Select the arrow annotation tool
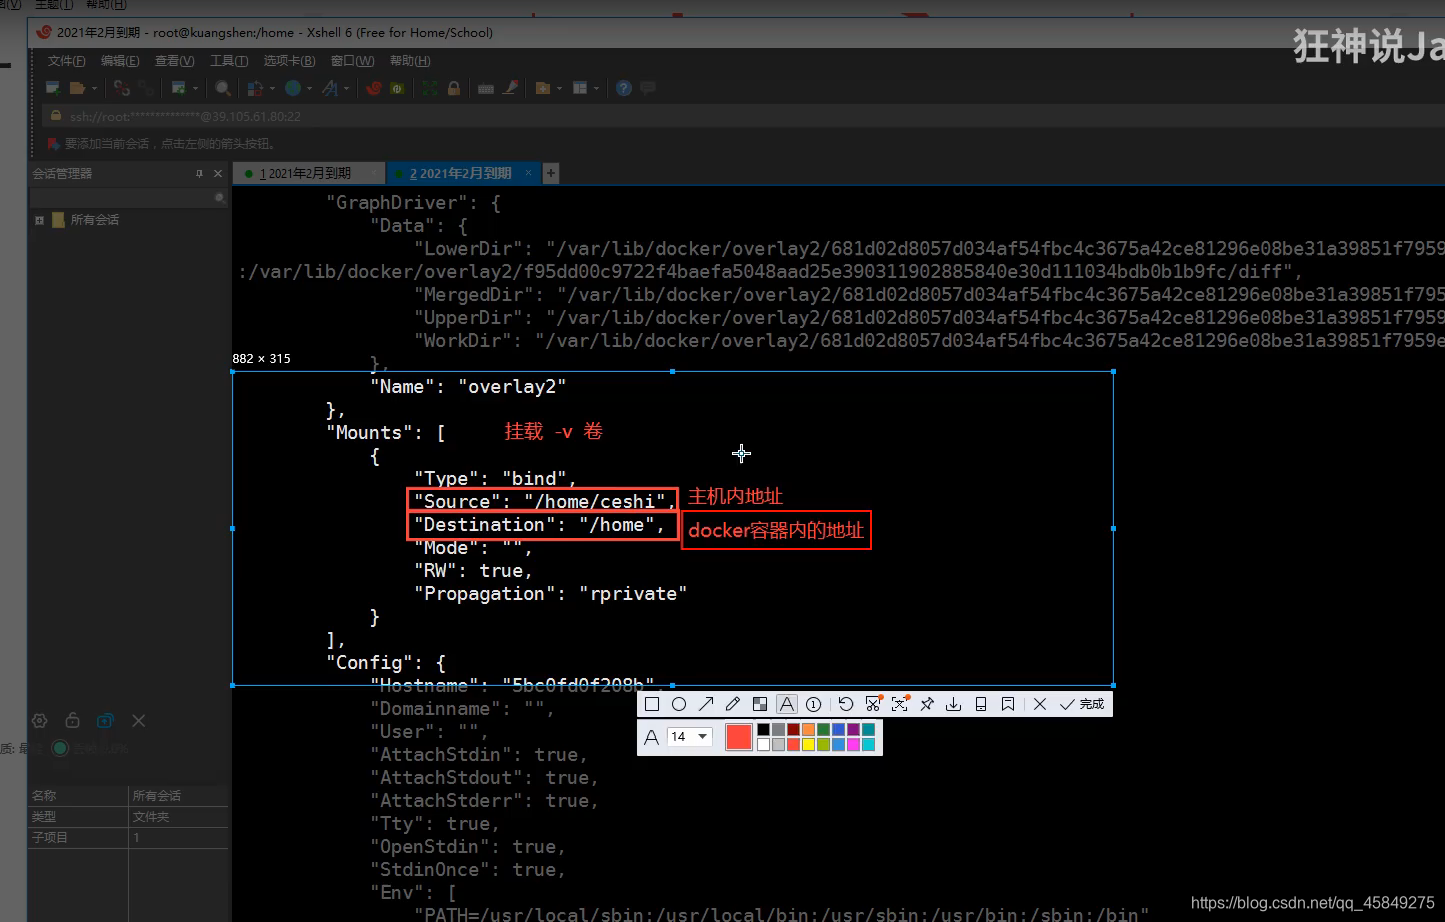 point(706,704)
